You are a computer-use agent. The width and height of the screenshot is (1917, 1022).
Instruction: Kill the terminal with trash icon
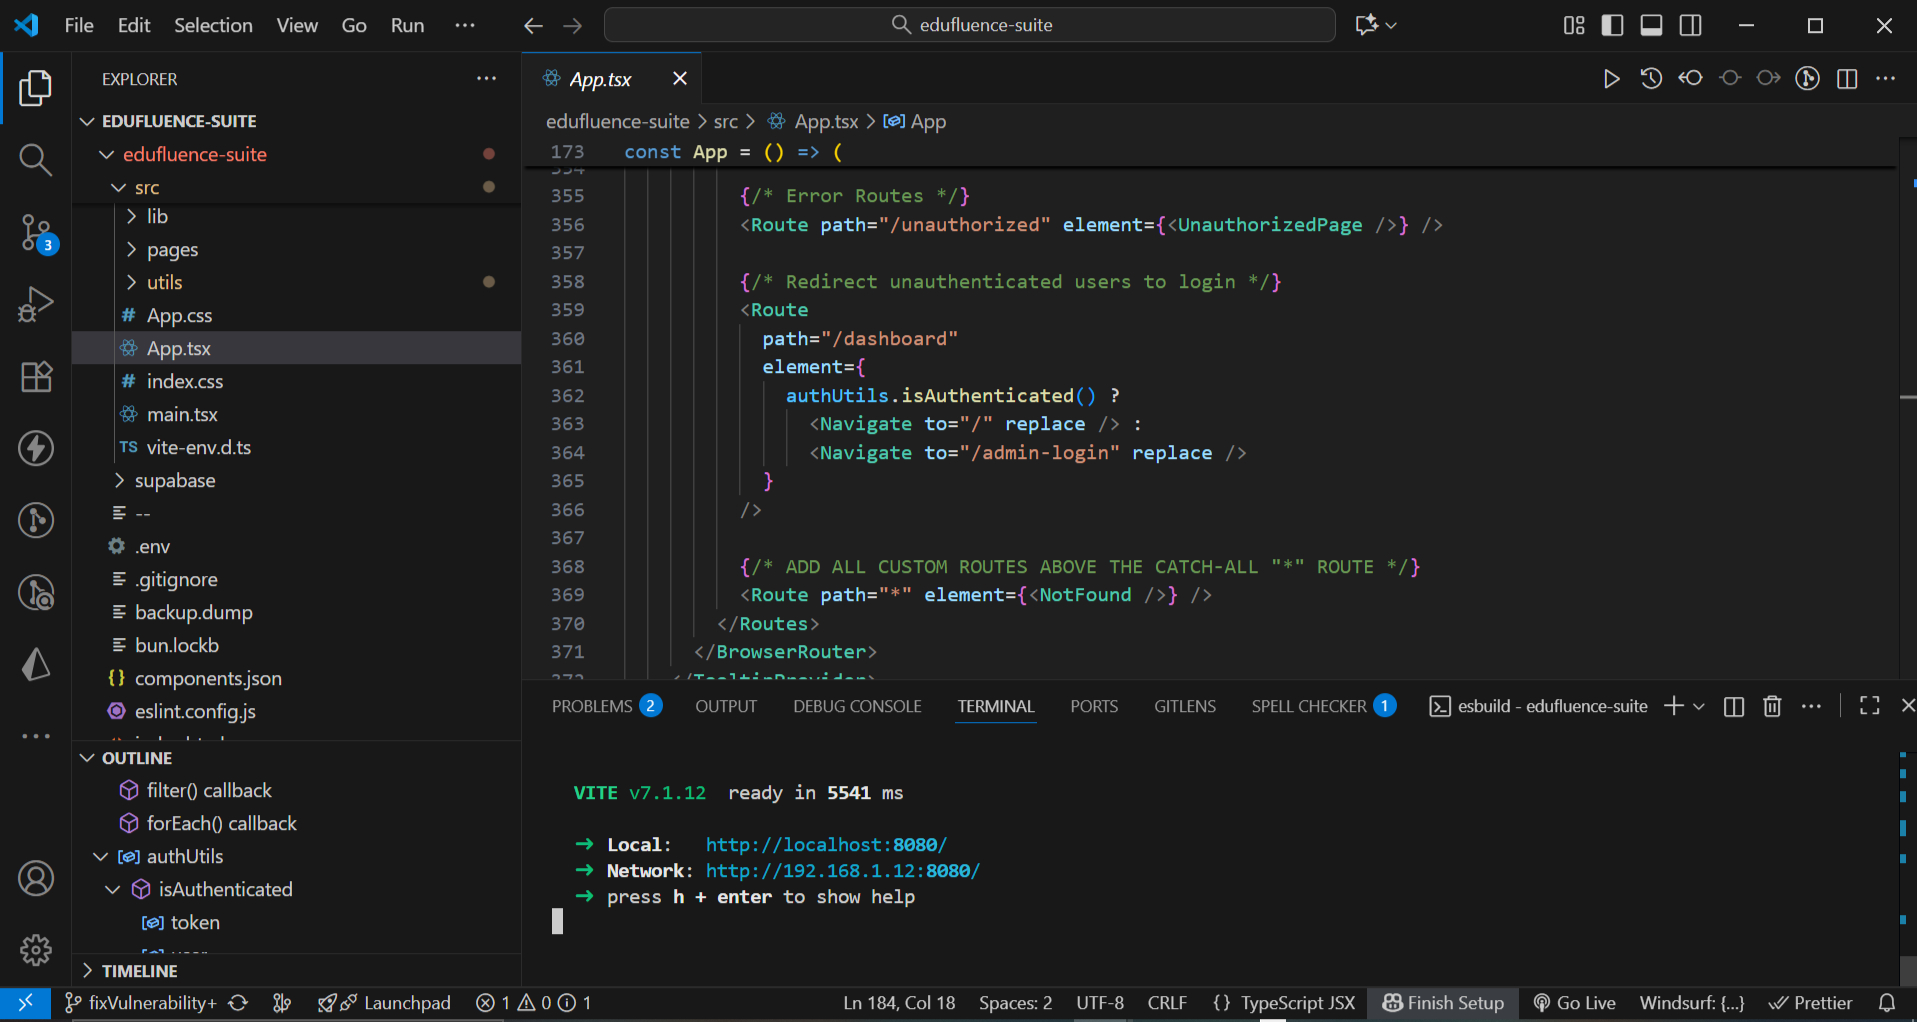[x=1772, y=706]
